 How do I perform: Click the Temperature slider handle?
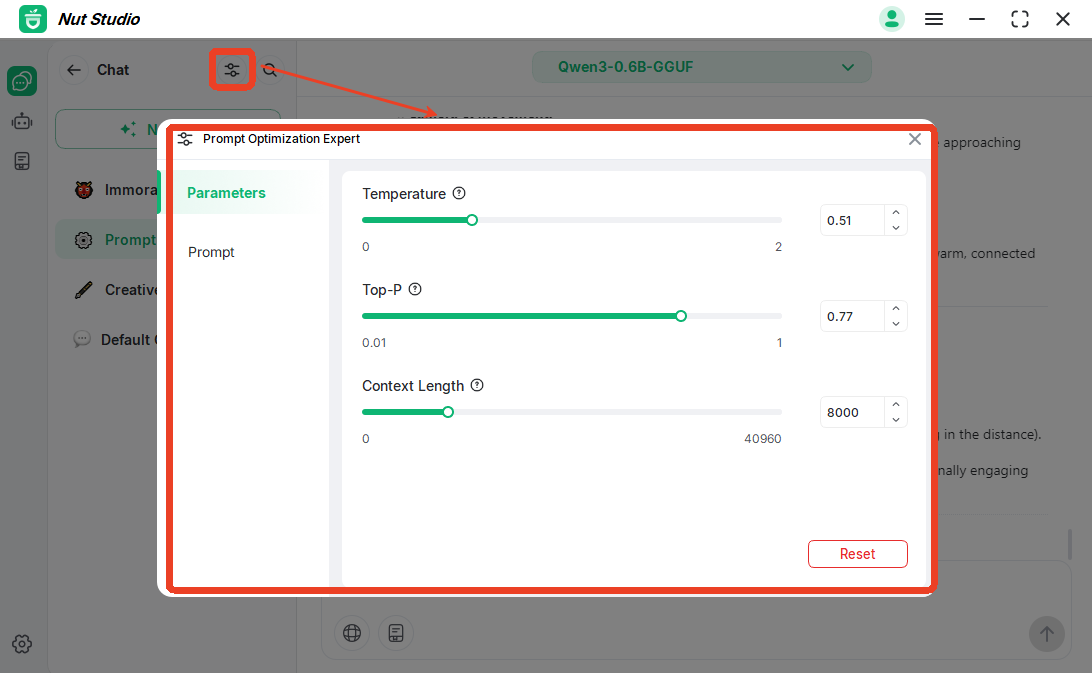coord(472,220)
